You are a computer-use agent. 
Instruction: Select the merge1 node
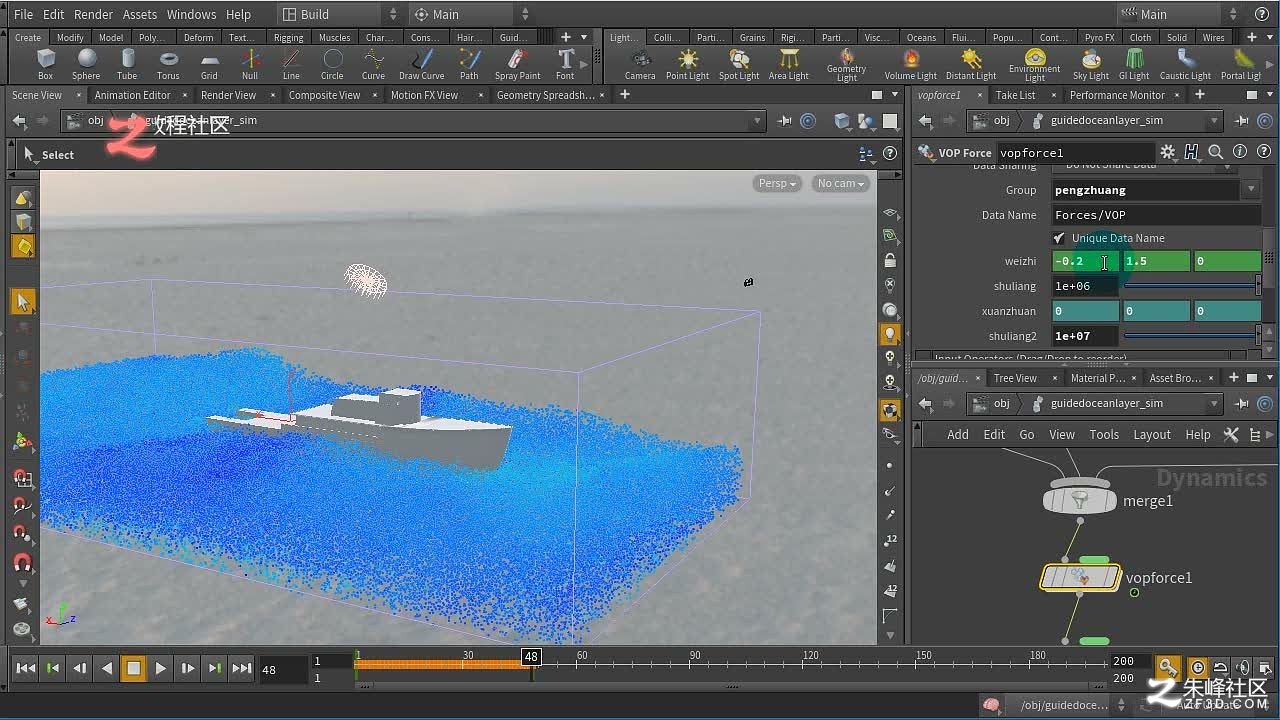pos(1079,500)
